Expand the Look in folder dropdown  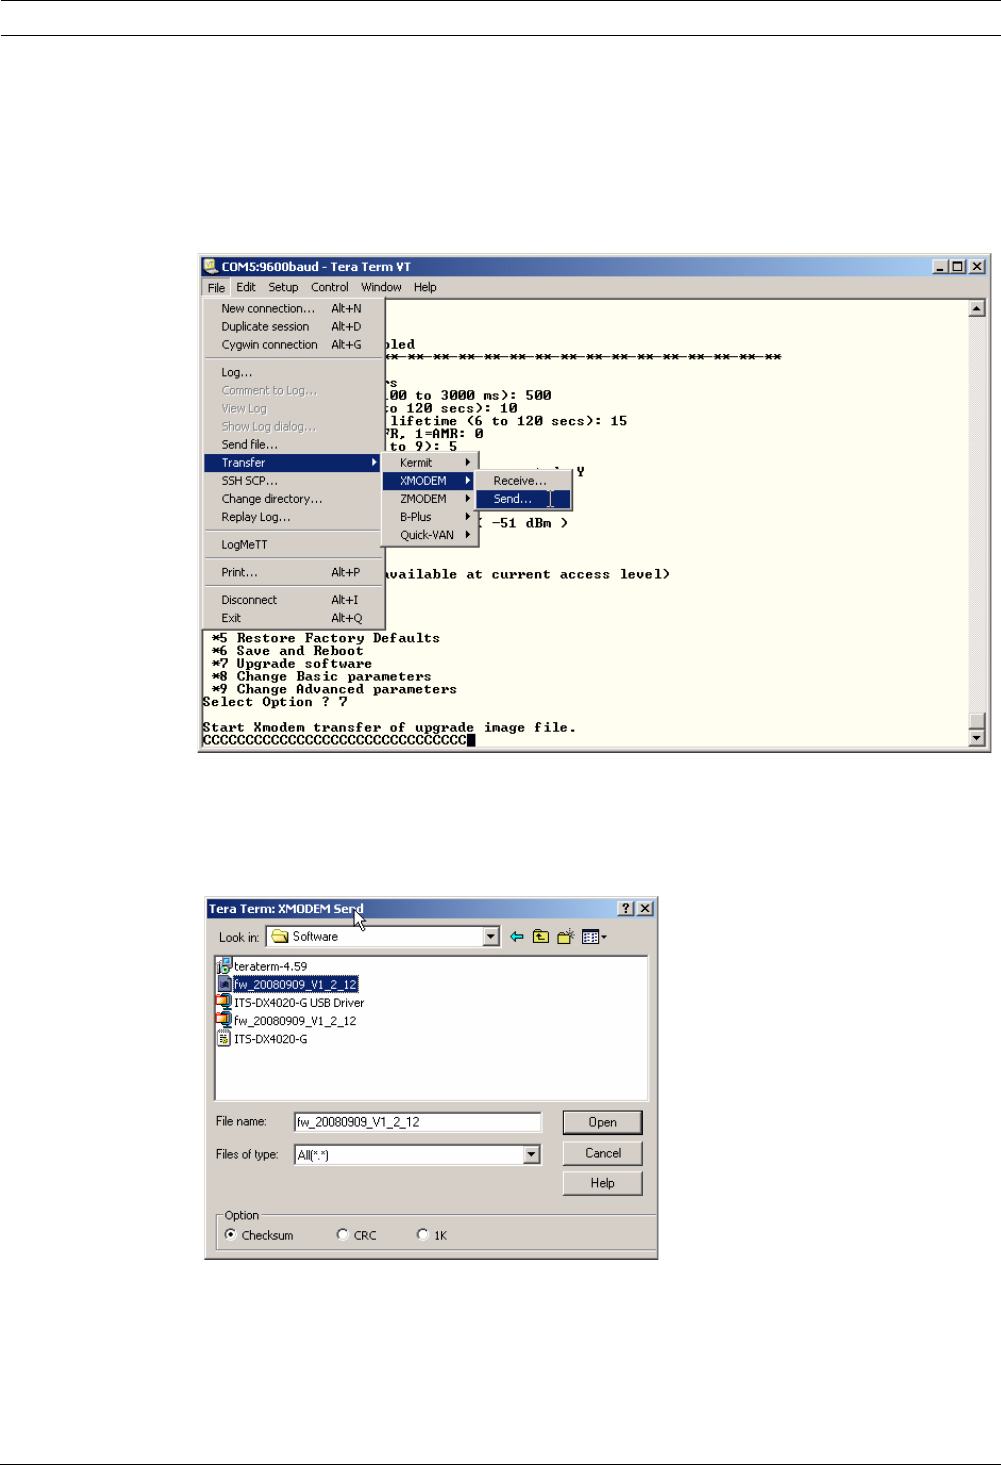(491, 937)
